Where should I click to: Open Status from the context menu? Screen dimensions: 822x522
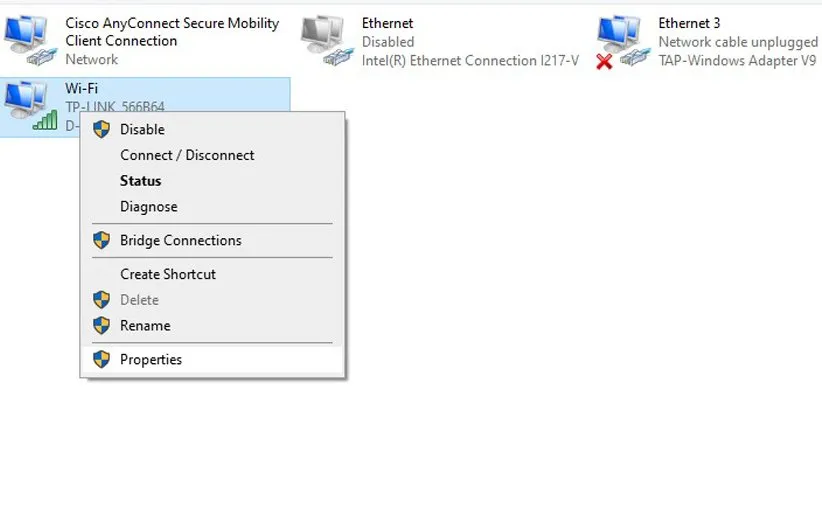point(140,181)
